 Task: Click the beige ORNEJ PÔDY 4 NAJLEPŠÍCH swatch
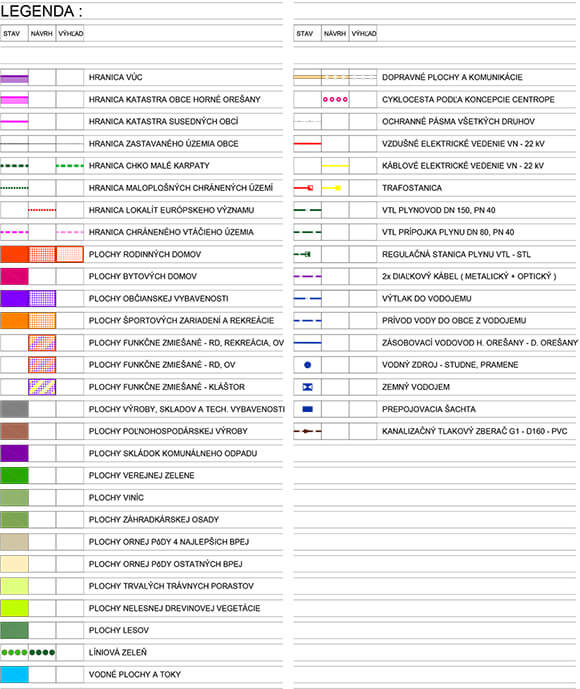point(14,542)
